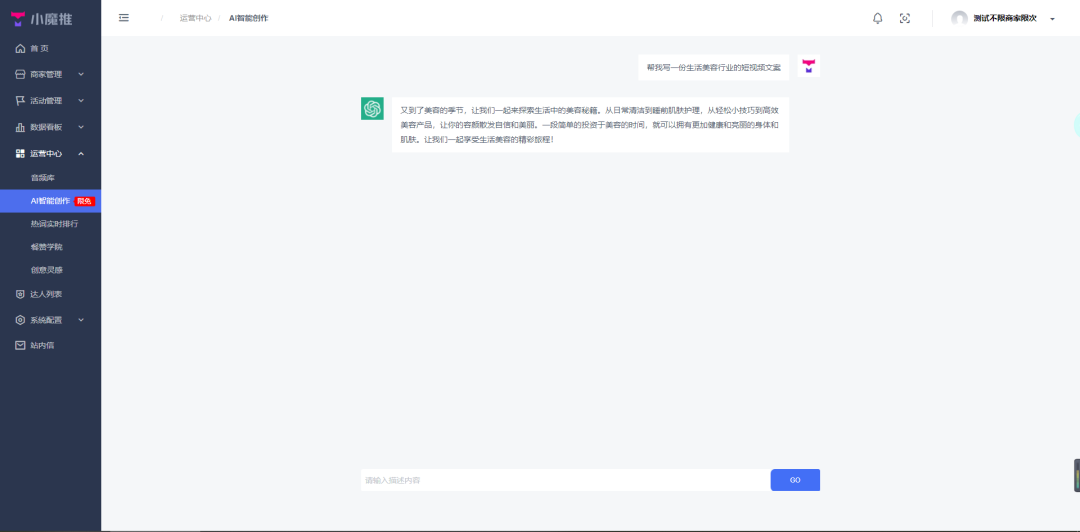
Task: Click the description input field
Action: coord(565,480)
